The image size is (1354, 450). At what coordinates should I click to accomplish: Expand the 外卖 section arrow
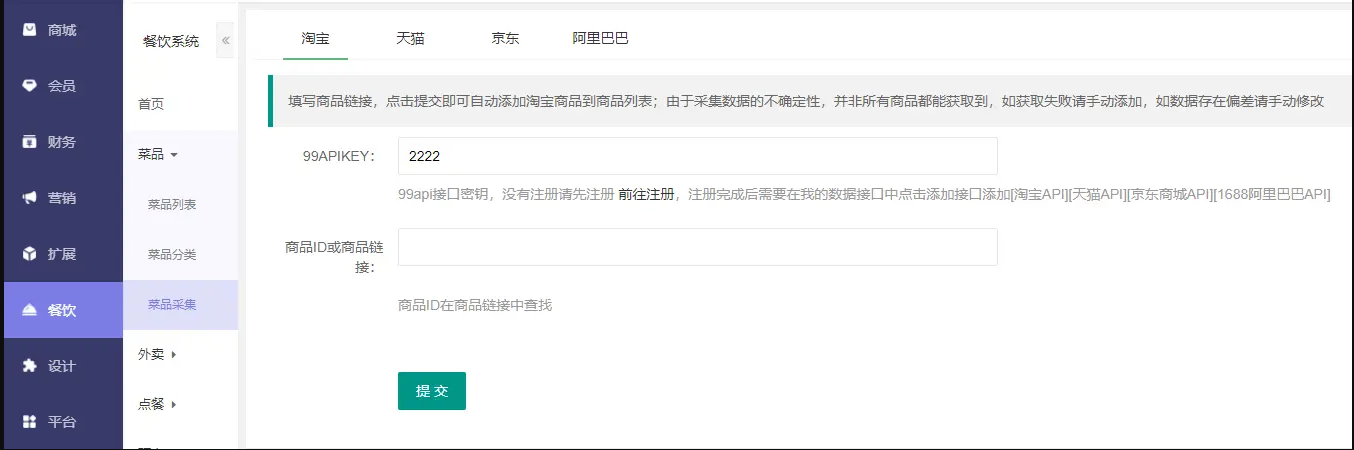(174, 354)
